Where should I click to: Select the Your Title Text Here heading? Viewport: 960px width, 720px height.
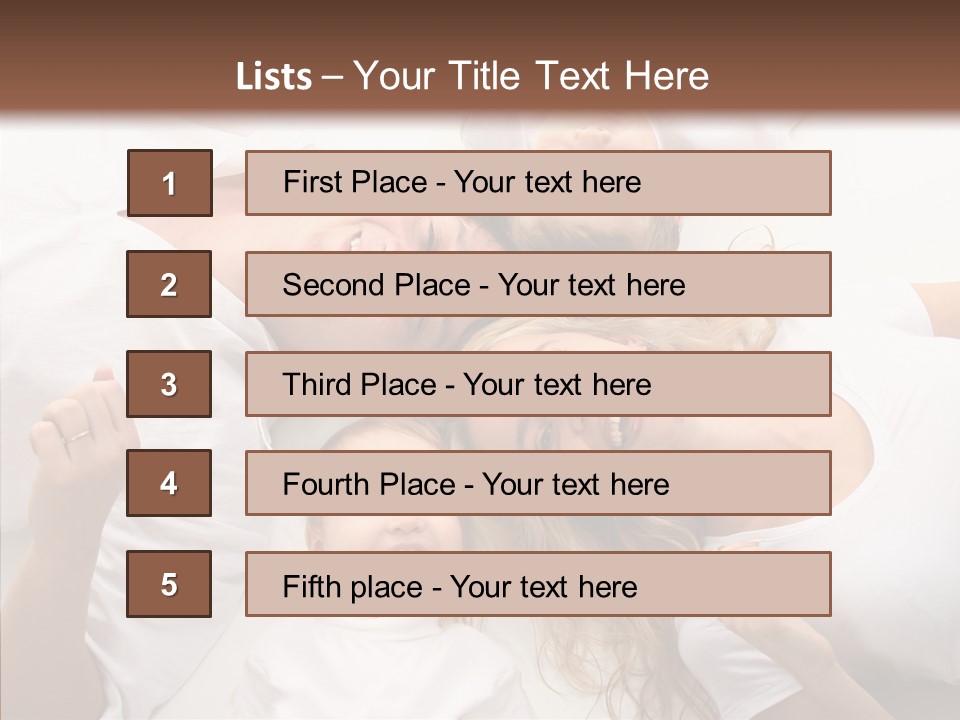point(530,76)
